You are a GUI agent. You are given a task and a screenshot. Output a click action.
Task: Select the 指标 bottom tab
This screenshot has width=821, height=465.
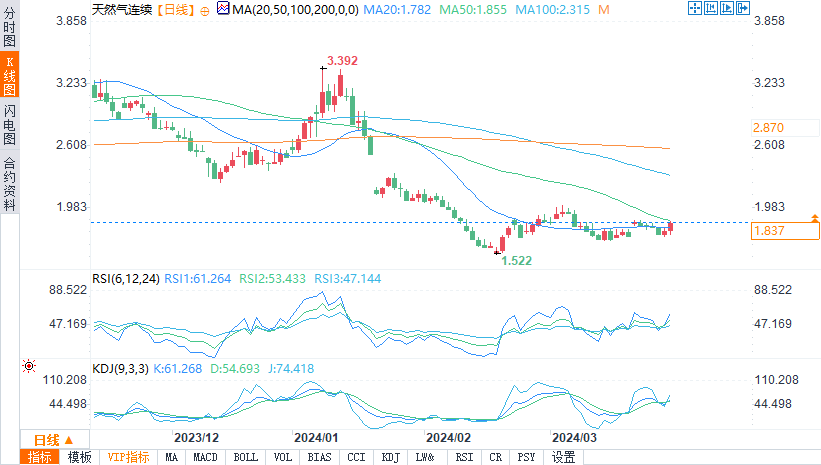point(40,457)
